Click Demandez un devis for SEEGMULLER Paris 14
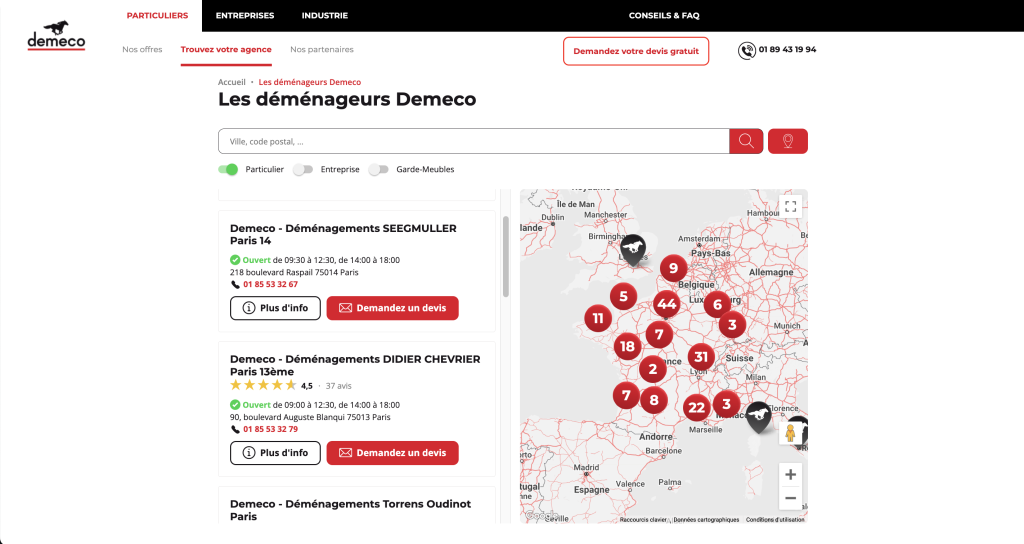Image resolution: width=1024 pixels, height=544 pixels. tap(392, 308)
